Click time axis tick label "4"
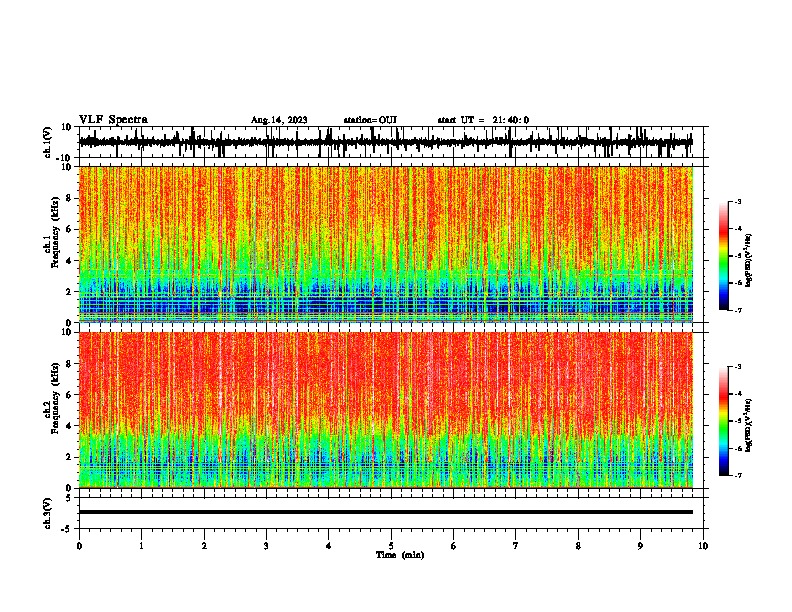Image resolution: width=792 pixels, height=612 pixels. [x=329, y=546]
